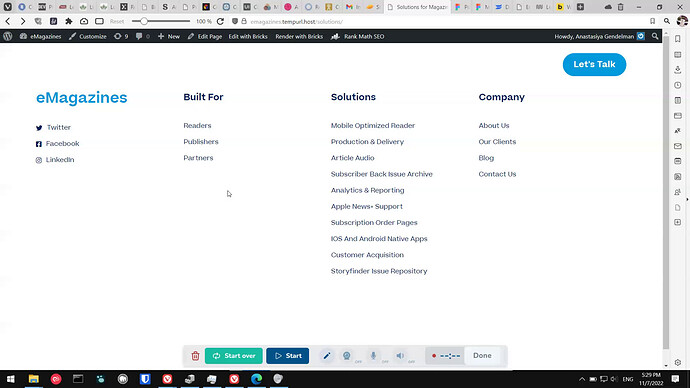This screenshot has width=690, height=388.
Task: Open the mail panel in sidebar
Action: pos(678,146)
